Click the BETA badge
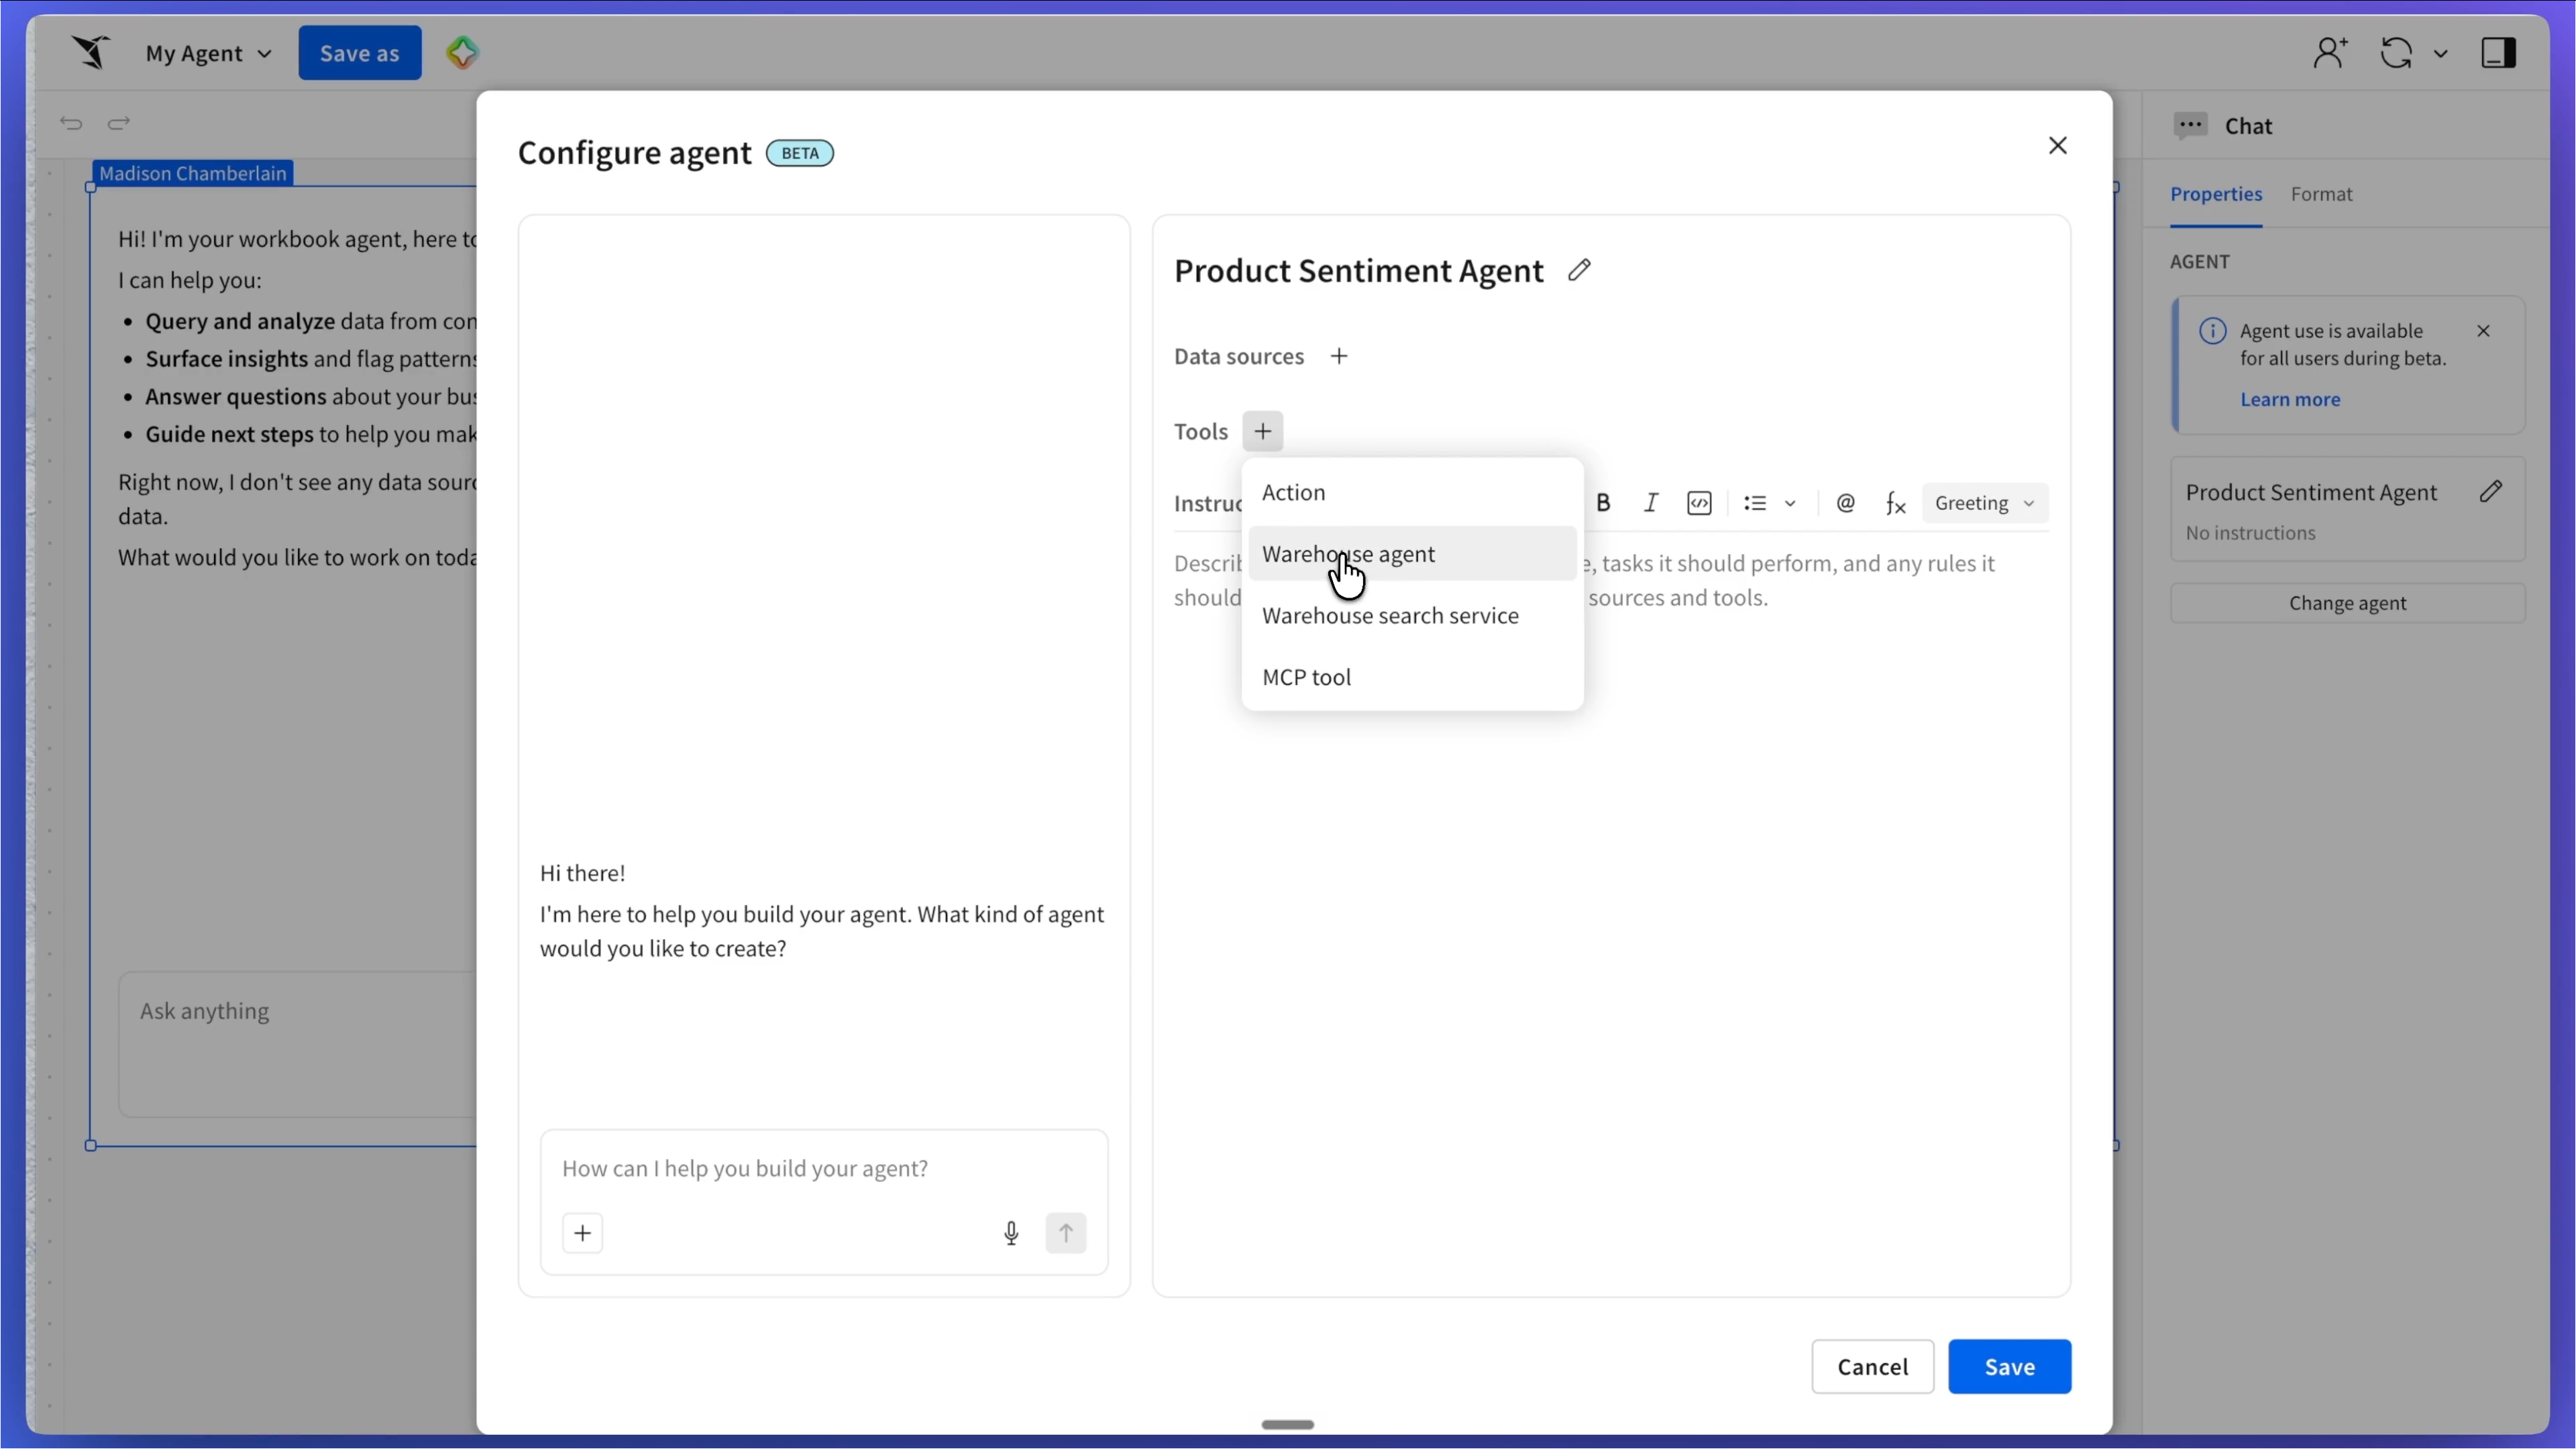2576x1449 pixels. point(799,153)
